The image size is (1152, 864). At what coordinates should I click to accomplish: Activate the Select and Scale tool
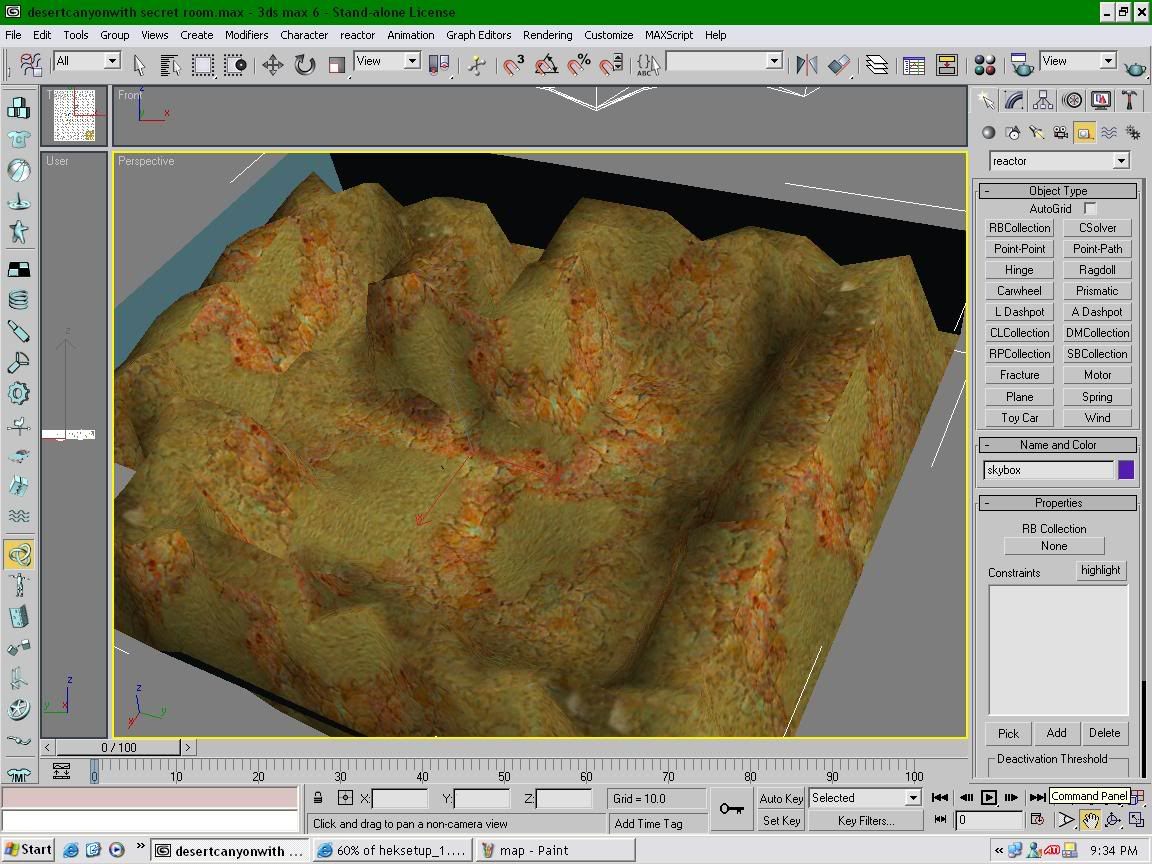point(336,65)
